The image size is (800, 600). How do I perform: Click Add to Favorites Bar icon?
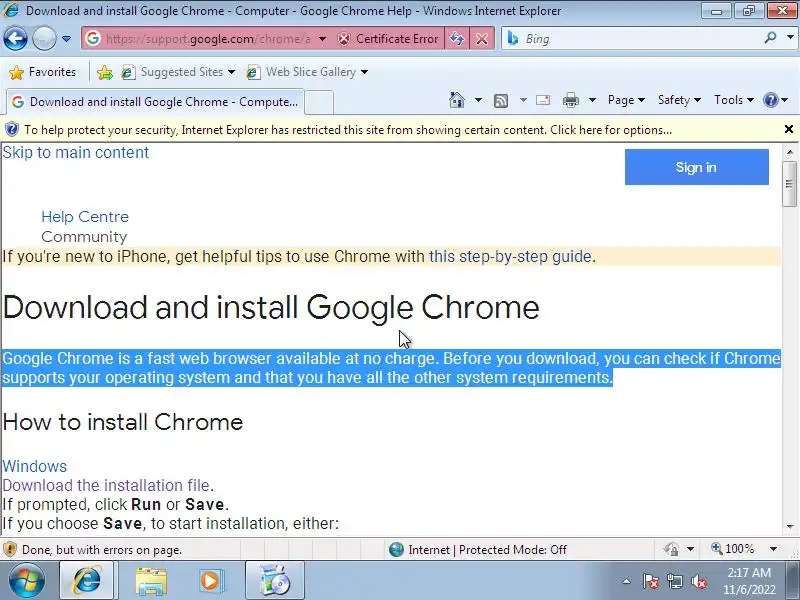(105, 72)
